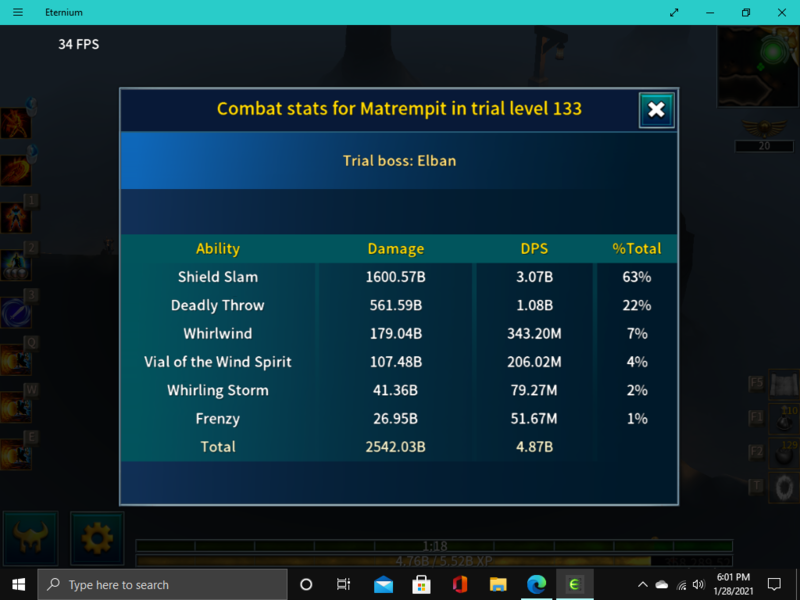Screen dimensions: 800x600
Task: Click the Ability column header
Action: (x=217, y=249)
